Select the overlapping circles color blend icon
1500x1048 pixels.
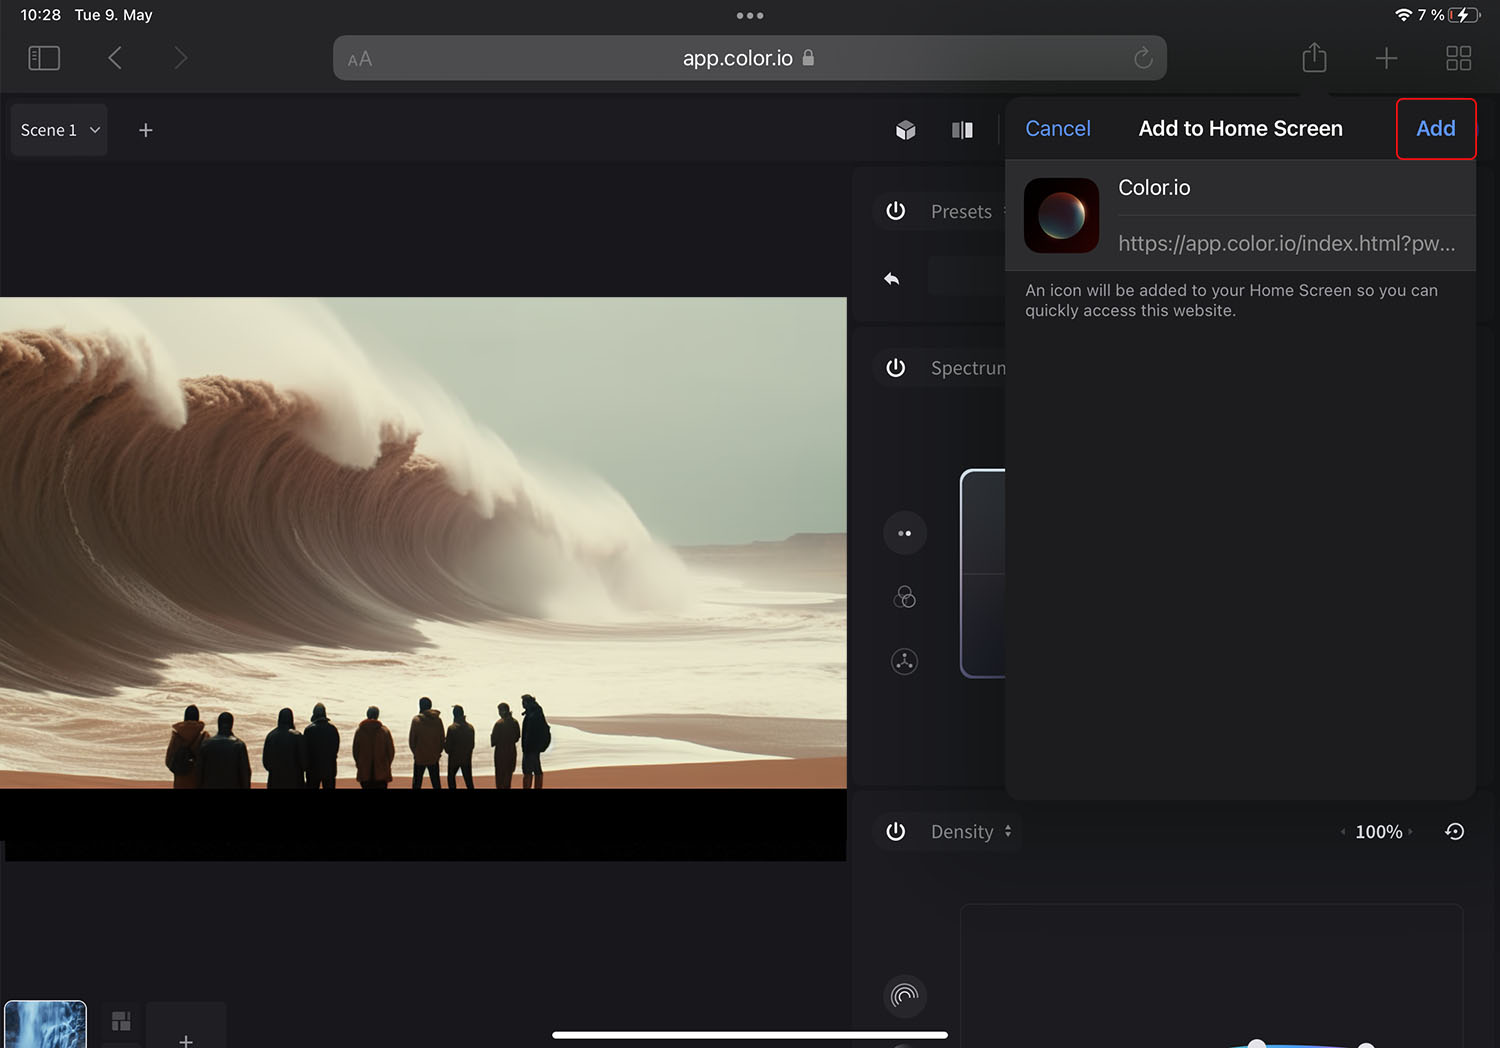point(904,597)
